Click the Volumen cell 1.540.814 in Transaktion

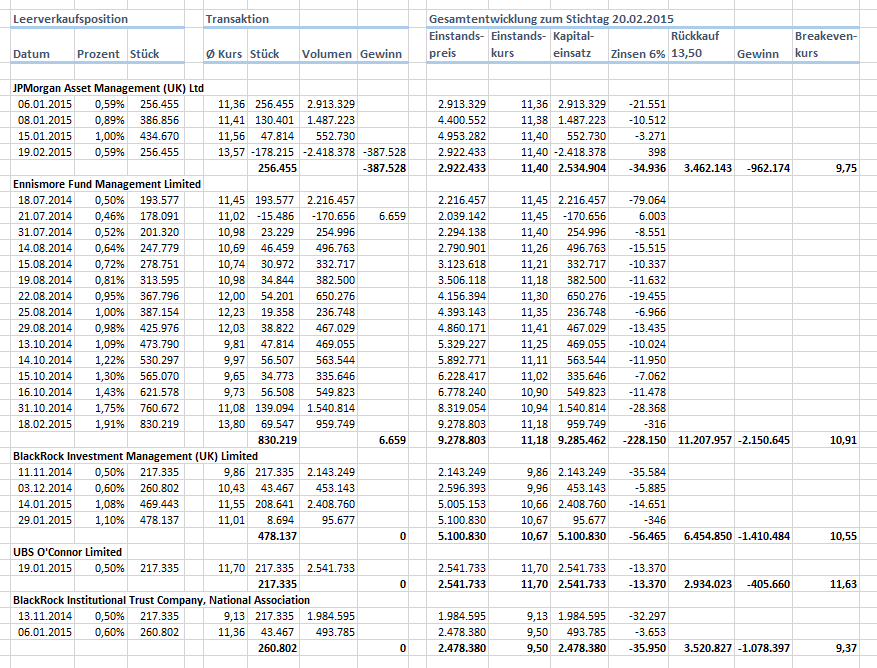pos(331,408)
